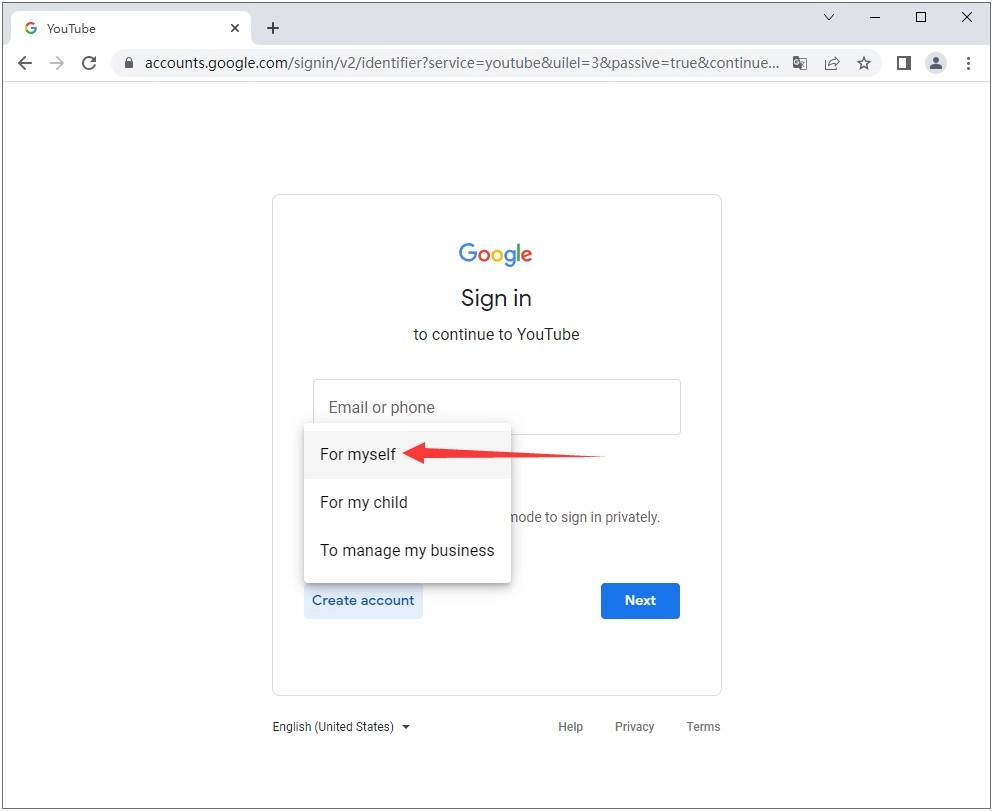The width and height of the screenshot is (993, 811).
Task: Open the Chrome three-dot menu
Action: pos(968,62)
